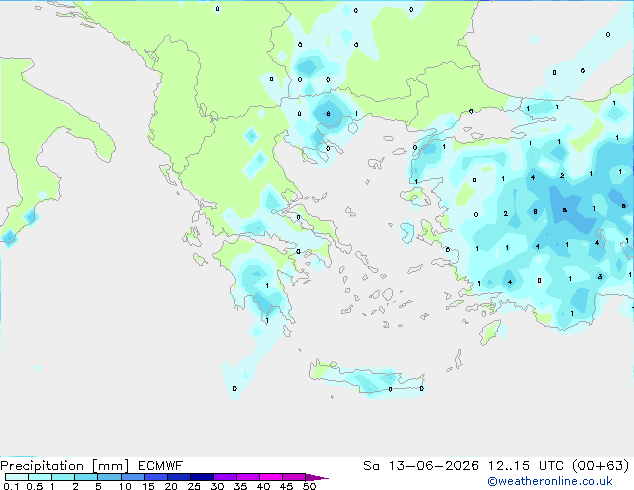The width and height of the screenshot is (634, 490).
Task: Click the 'Sa' weekday abbreviation
Action: tap(371, 466)
